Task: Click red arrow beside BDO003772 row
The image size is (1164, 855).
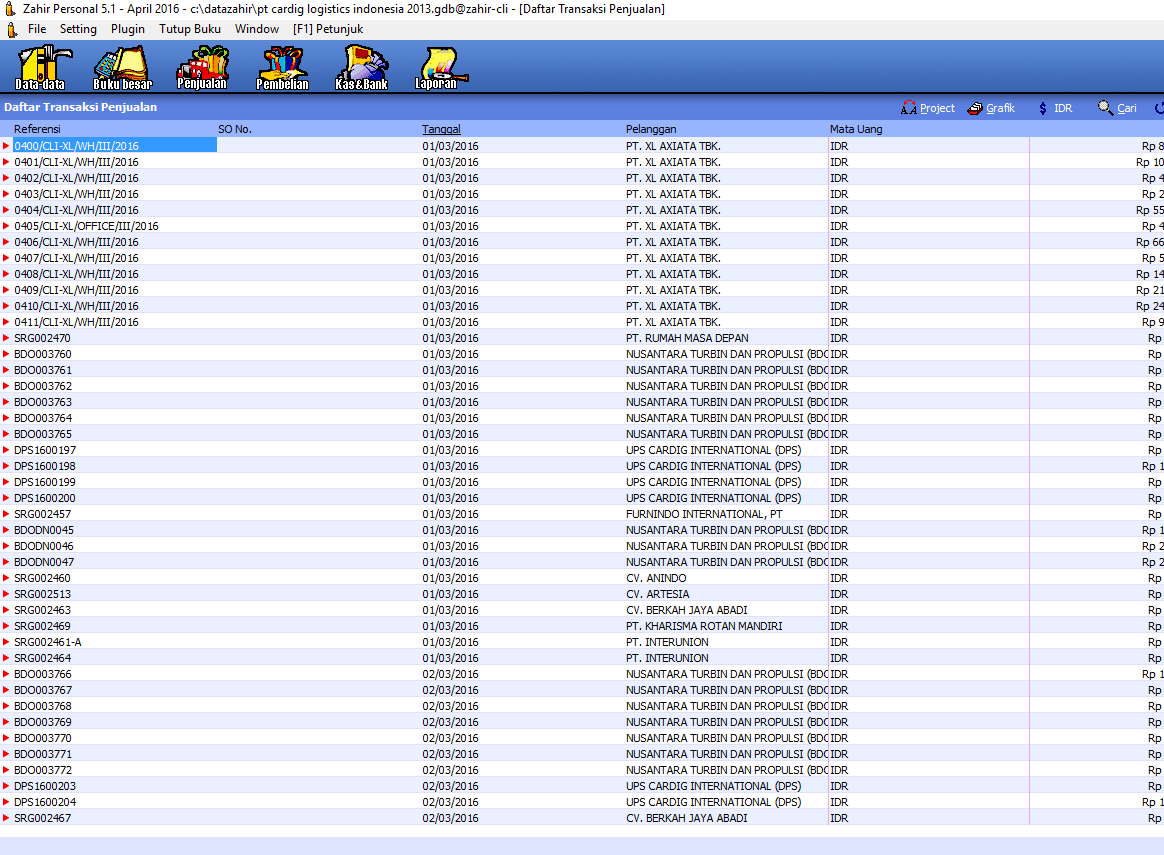Action: pos(6,770)
